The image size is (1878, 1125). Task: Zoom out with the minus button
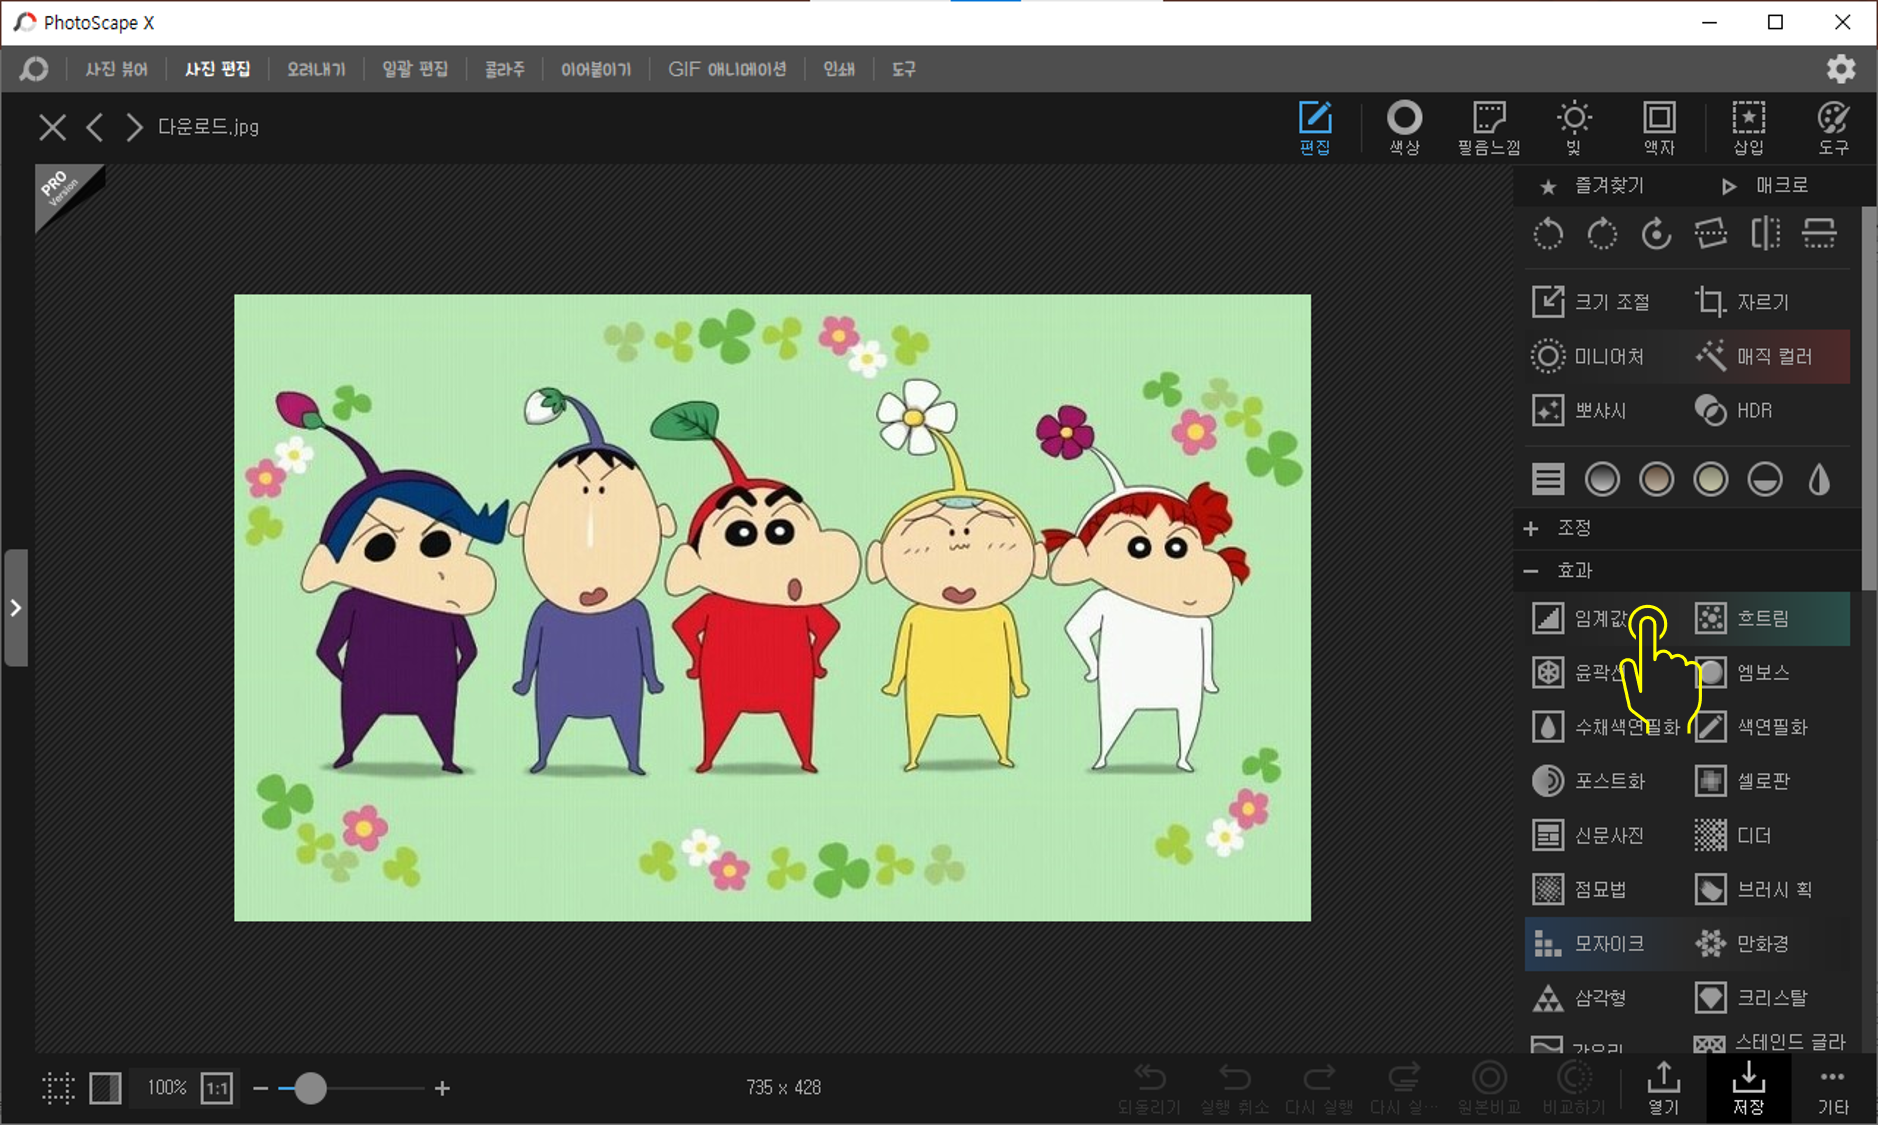point(261,1088)
